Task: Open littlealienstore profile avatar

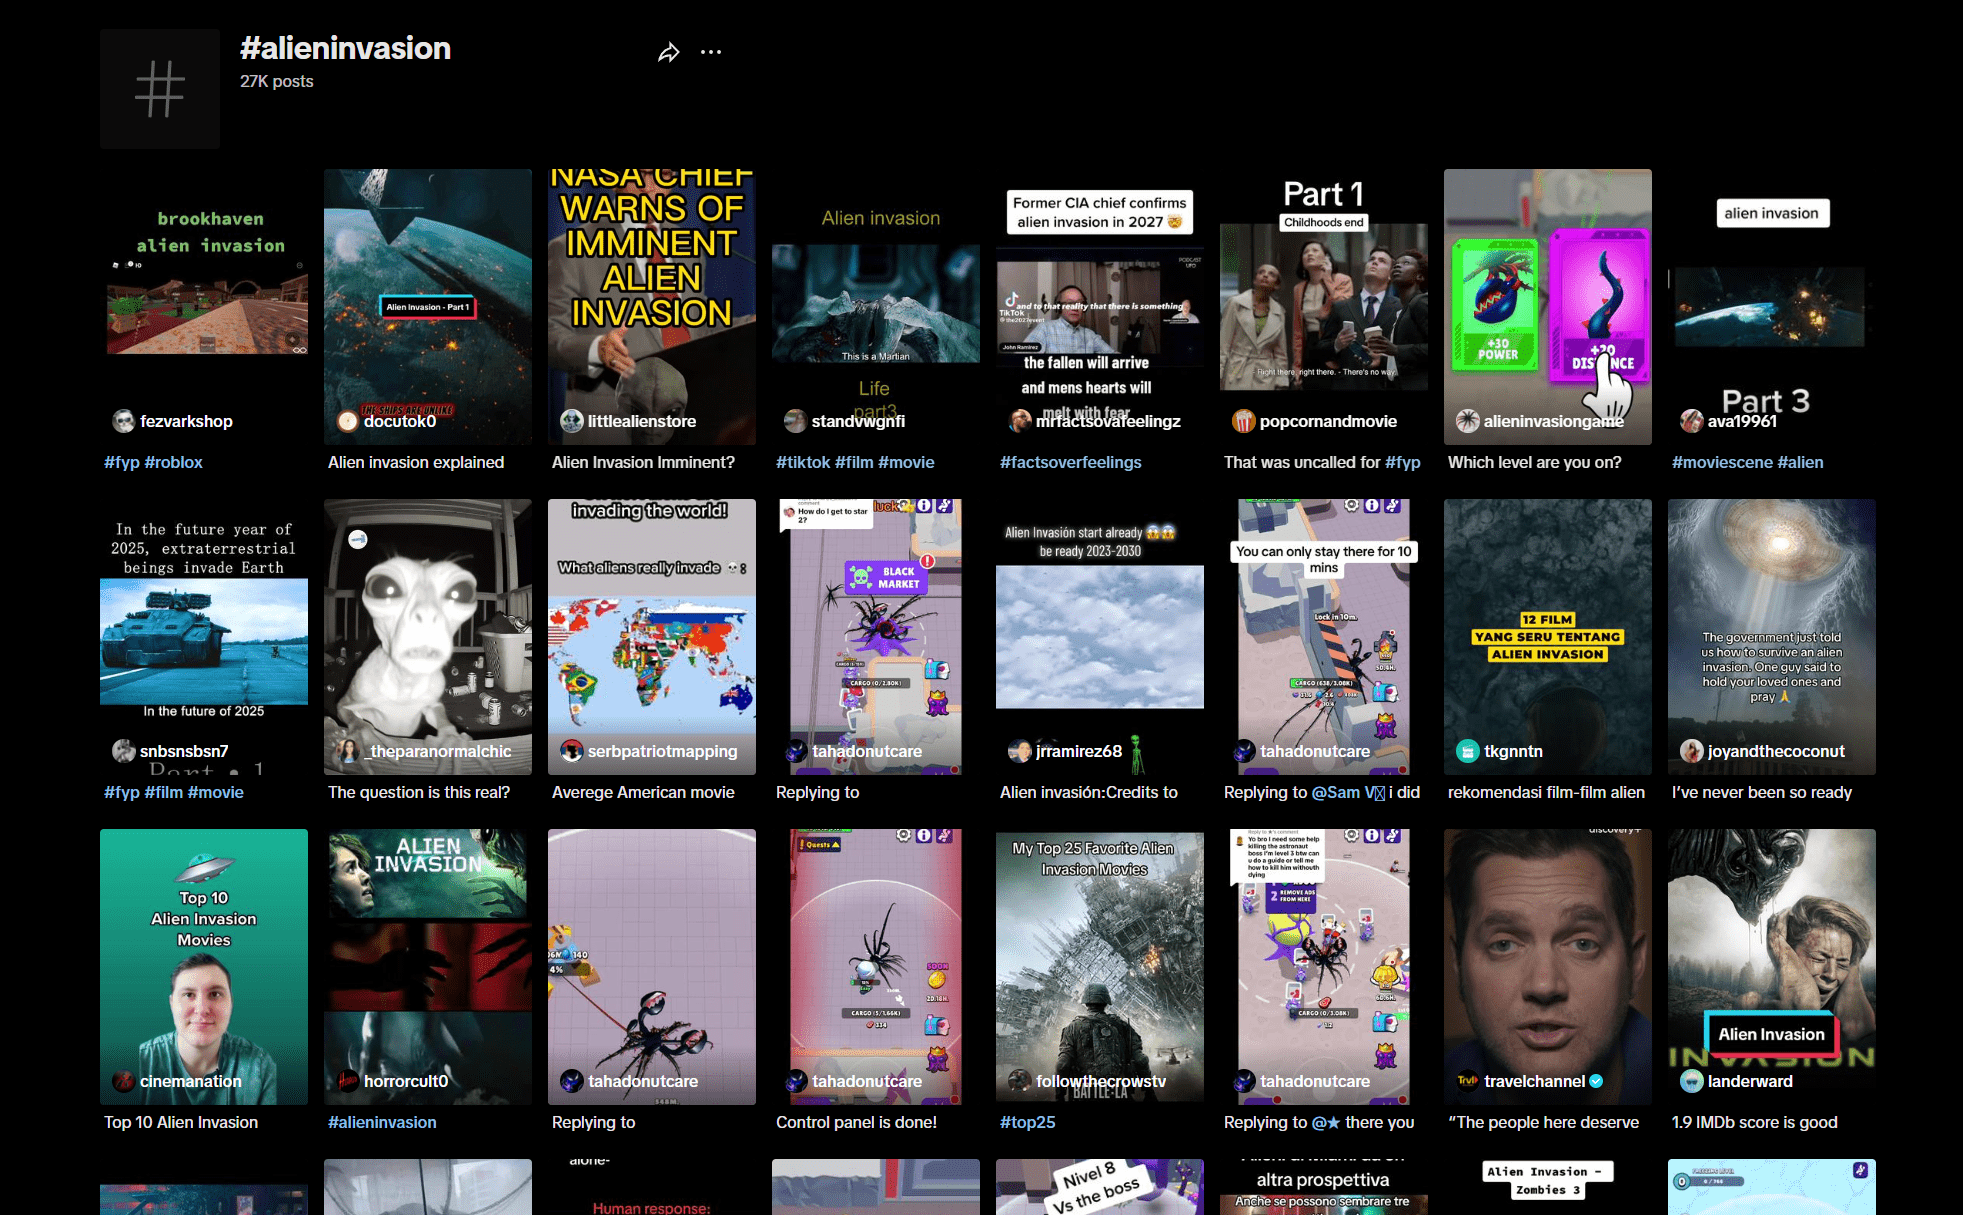Action: (x=571, y=421)
